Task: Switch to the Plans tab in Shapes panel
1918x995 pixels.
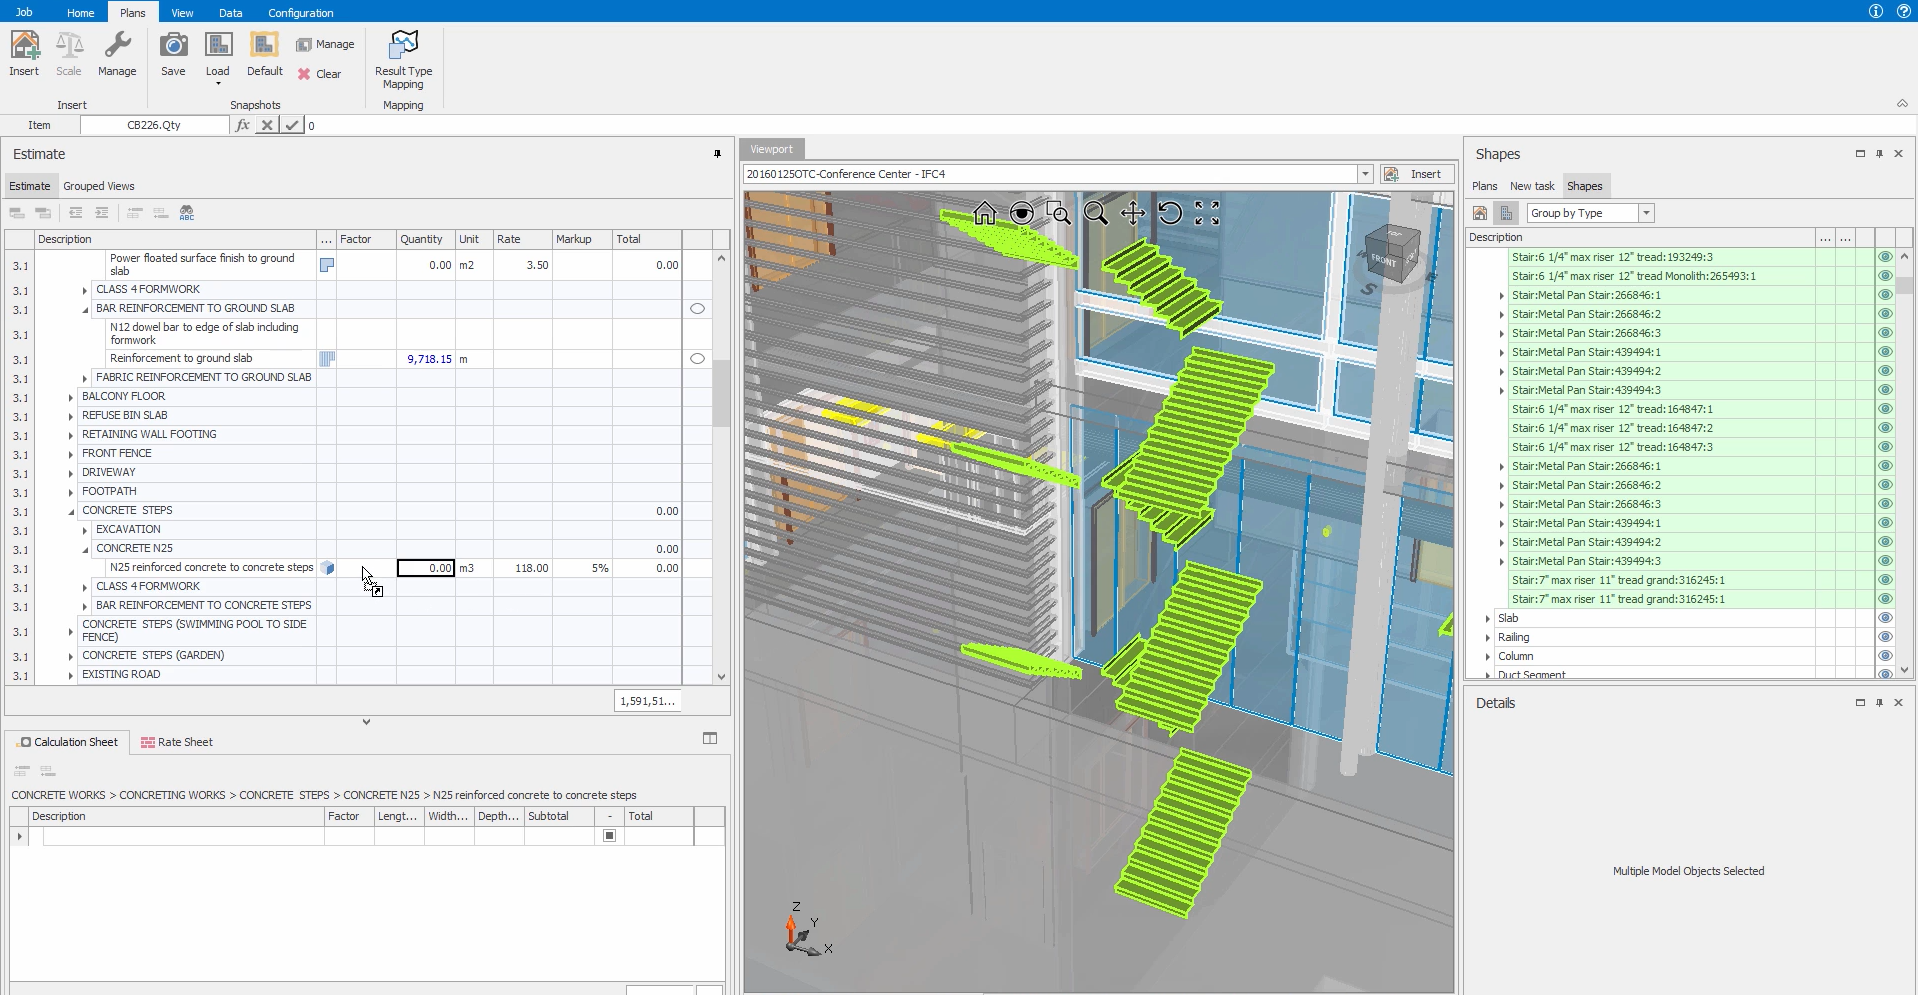Action: (x=1484, y=186)
